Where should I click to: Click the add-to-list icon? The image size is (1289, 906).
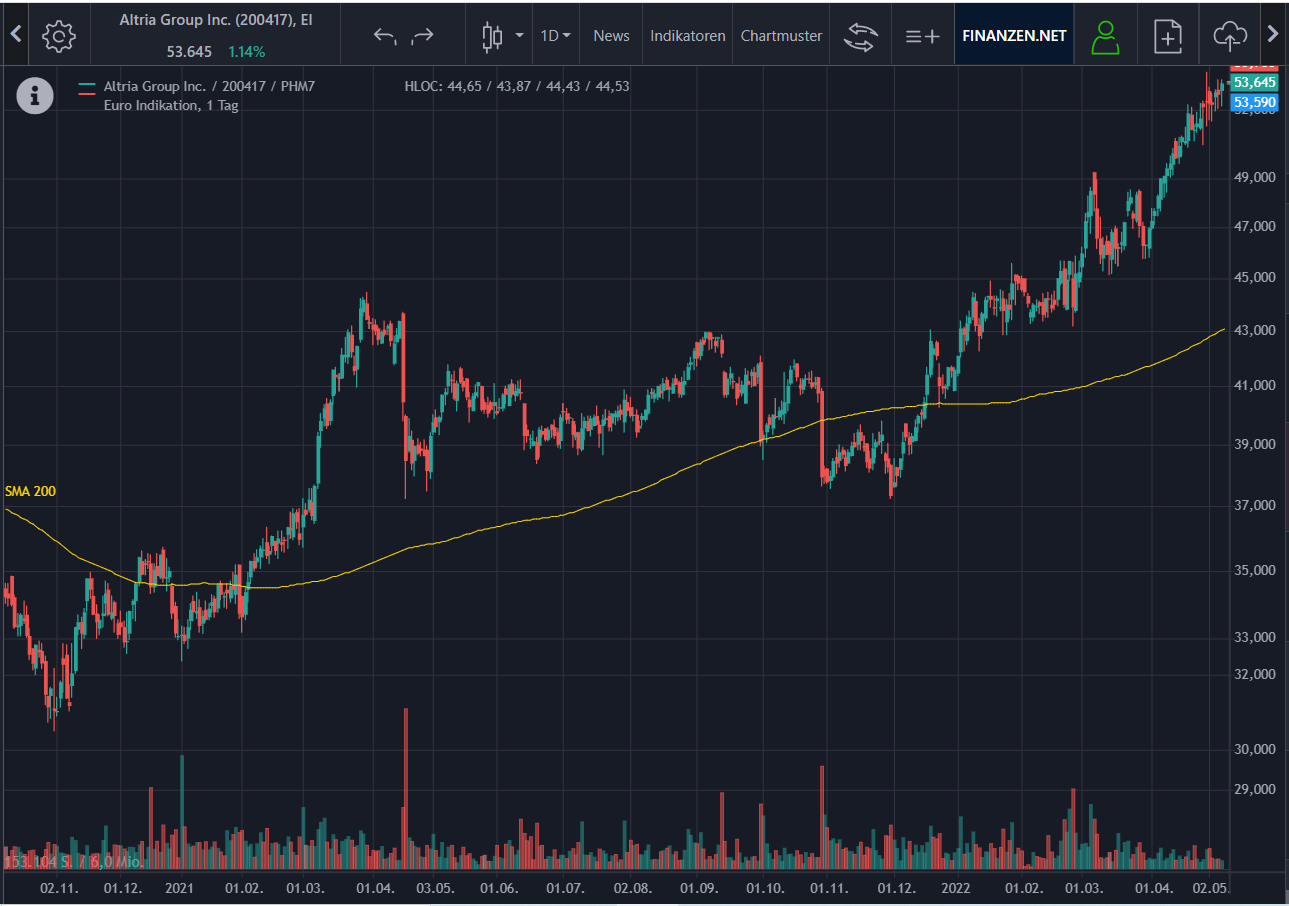tap(922, 36)
